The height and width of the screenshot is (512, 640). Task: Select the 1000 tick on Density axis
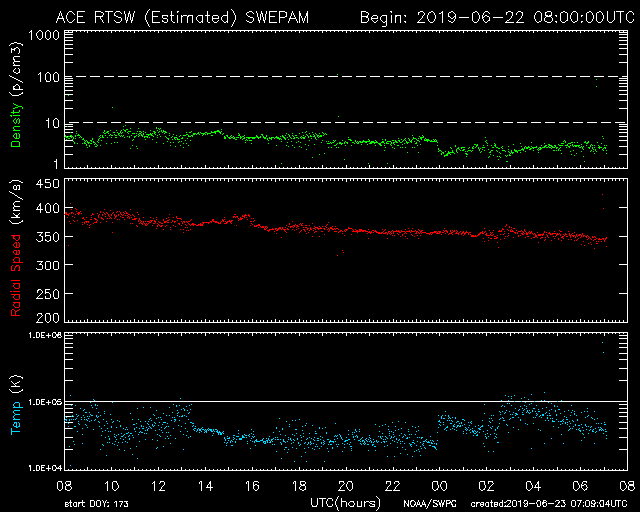pos(42,35)
